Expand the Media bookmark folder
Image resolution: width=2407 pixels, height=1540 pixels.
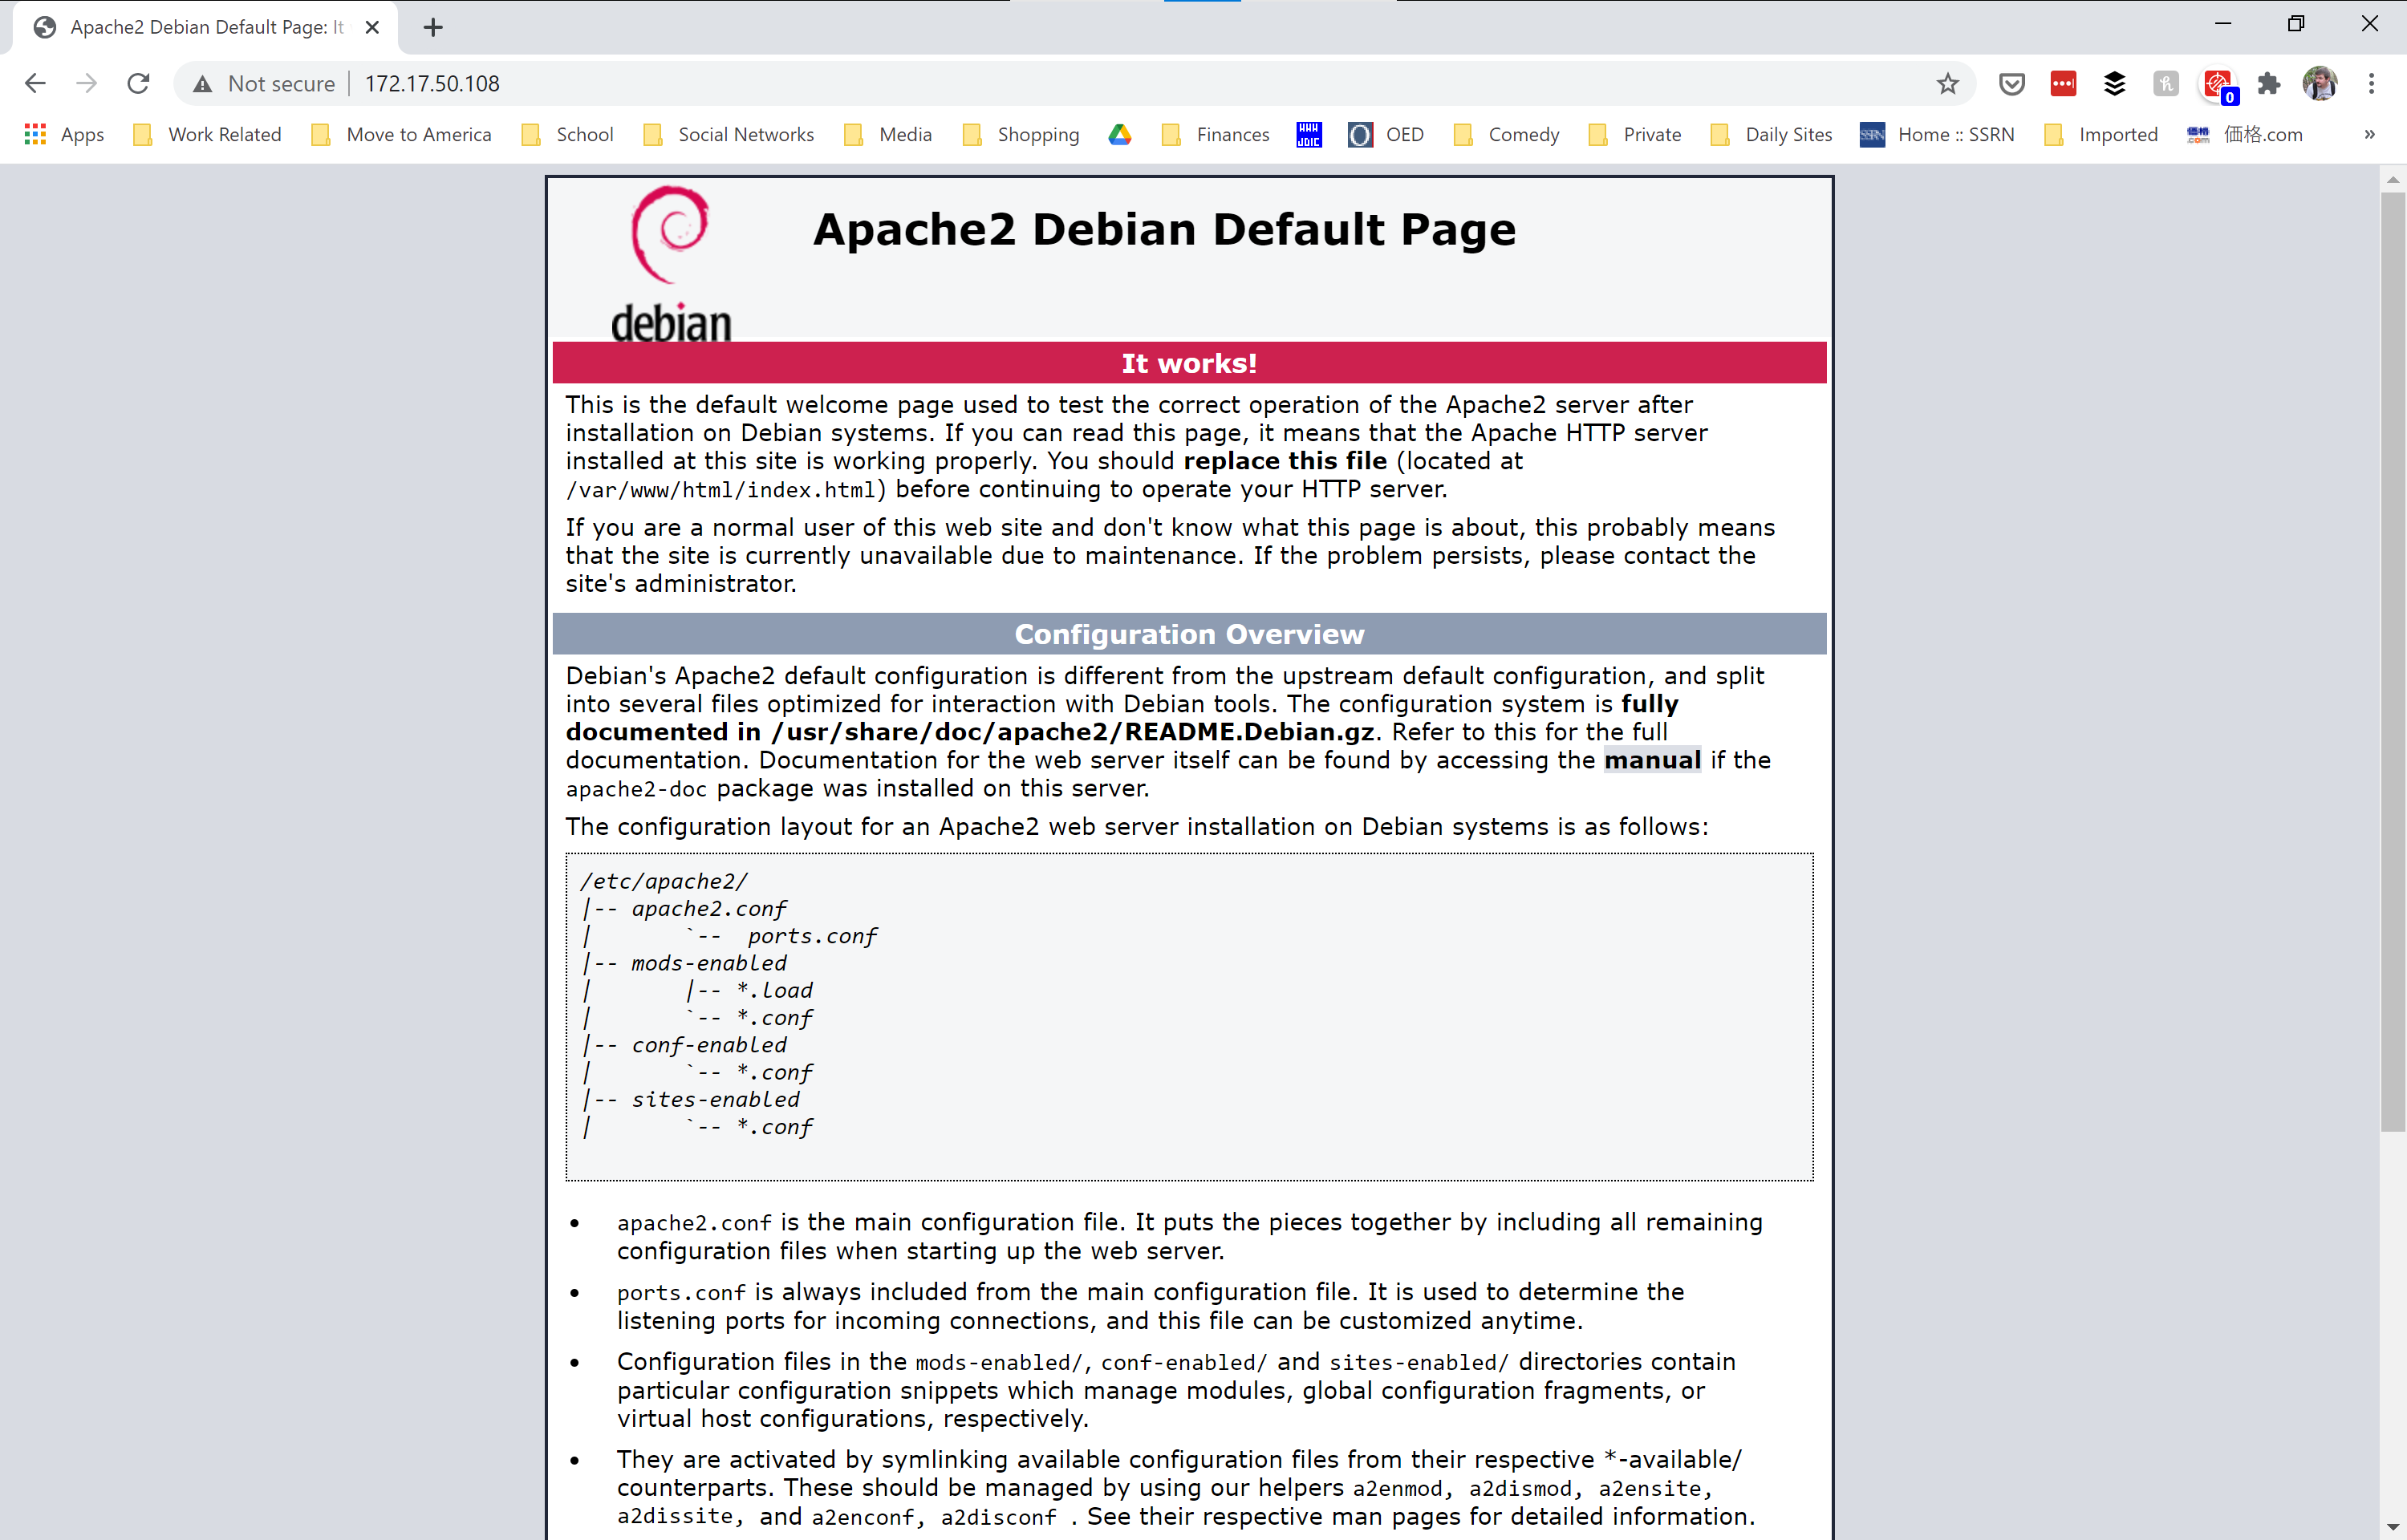point(889,134)
